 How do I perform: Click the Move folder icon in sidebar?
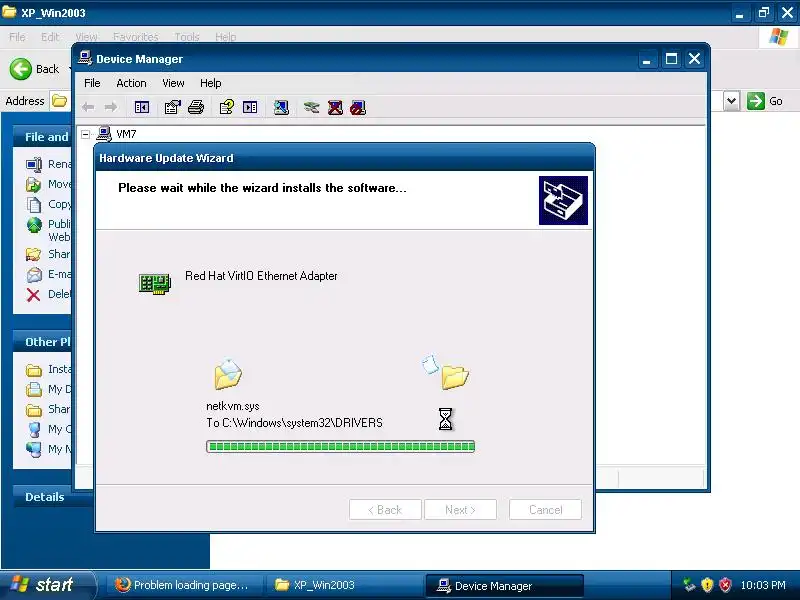33,185
